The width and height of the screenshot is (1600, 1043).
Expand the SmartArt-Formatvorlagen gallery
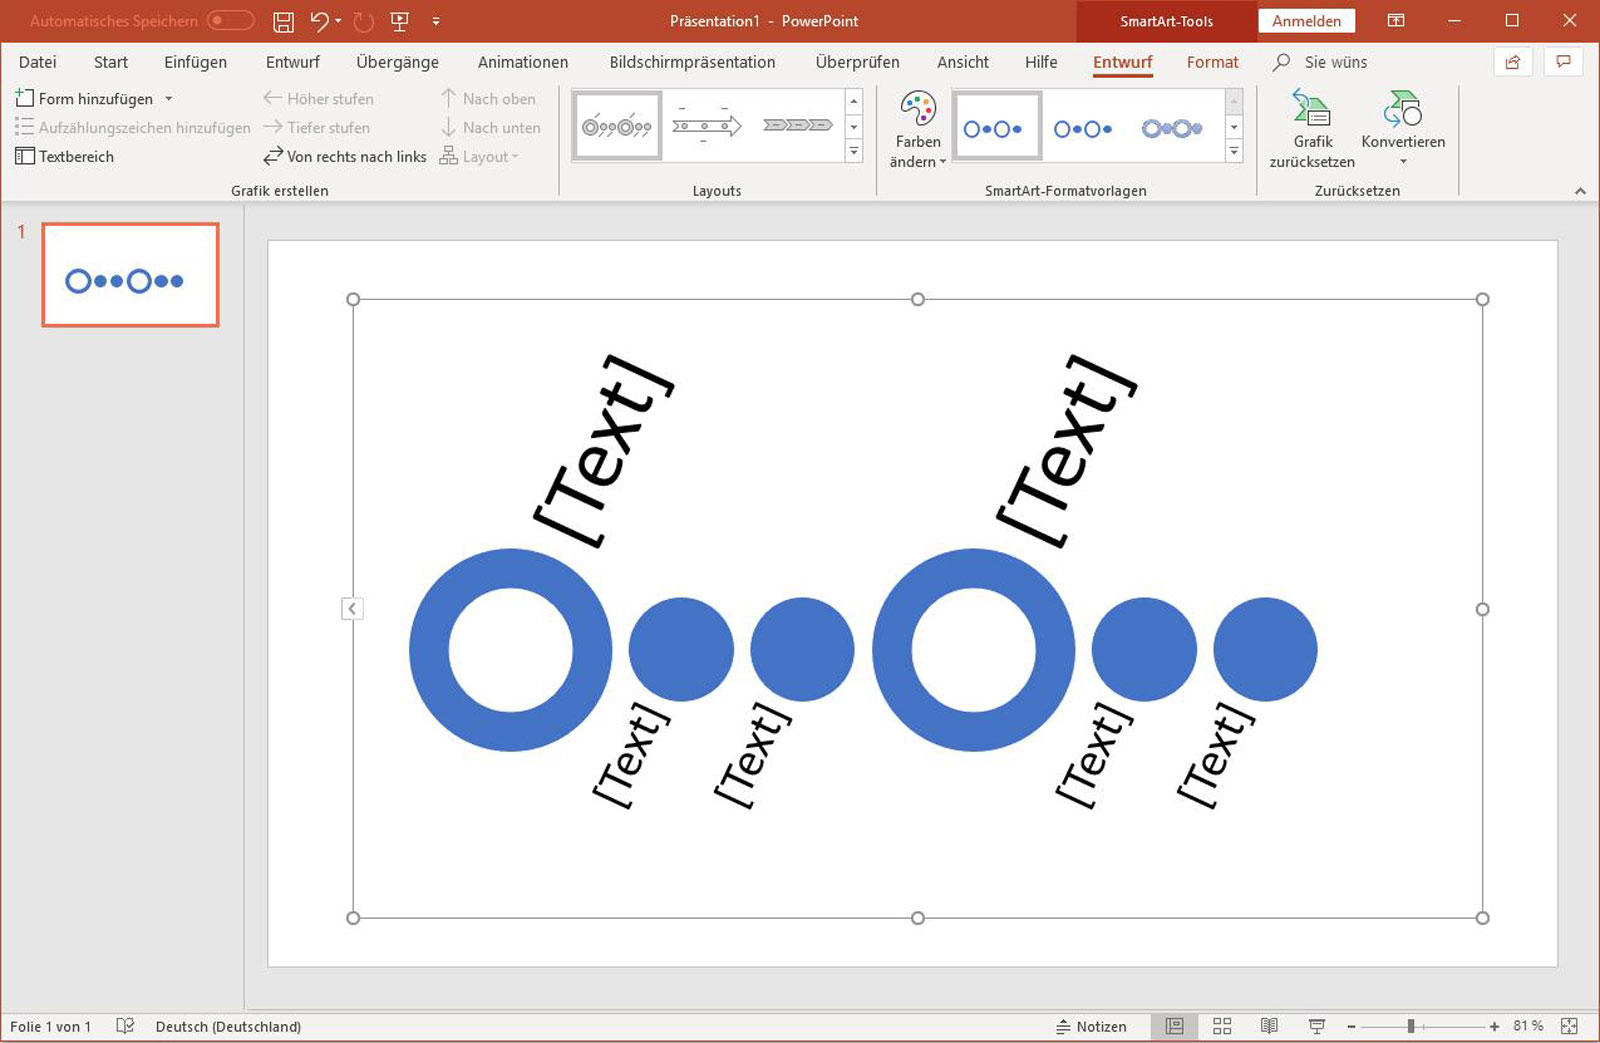pyautogui.click(x=1233, y=150)
